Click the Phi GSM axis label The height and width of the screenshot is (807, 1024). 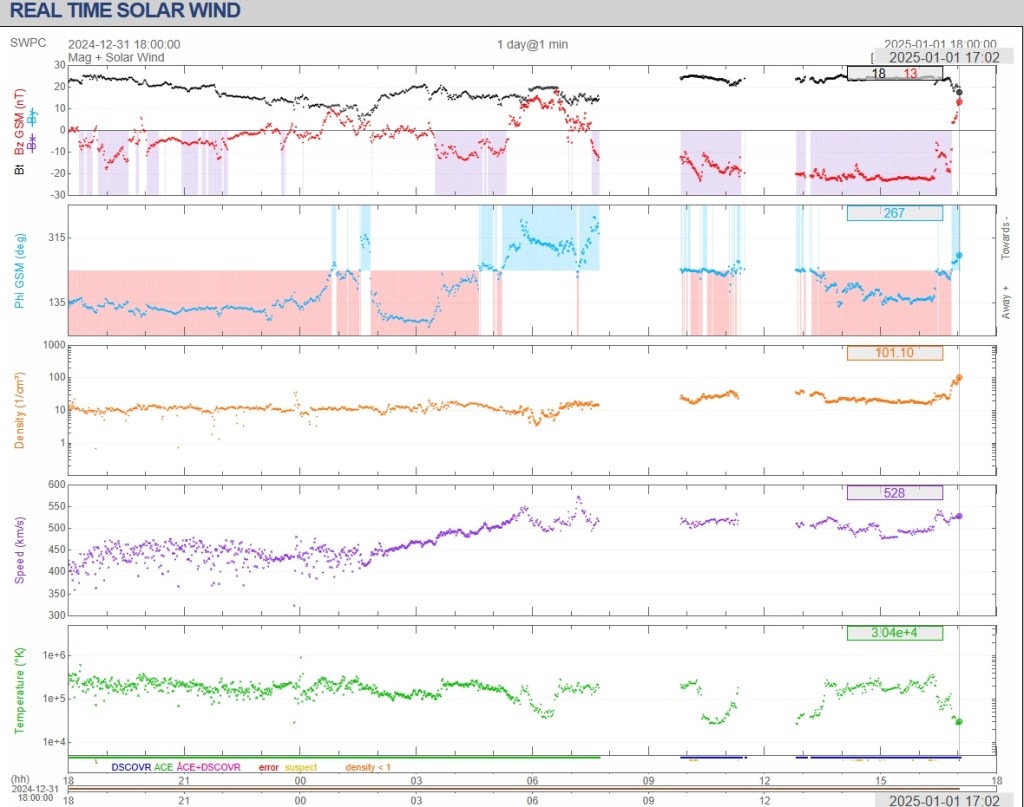[x=20, y=270]
